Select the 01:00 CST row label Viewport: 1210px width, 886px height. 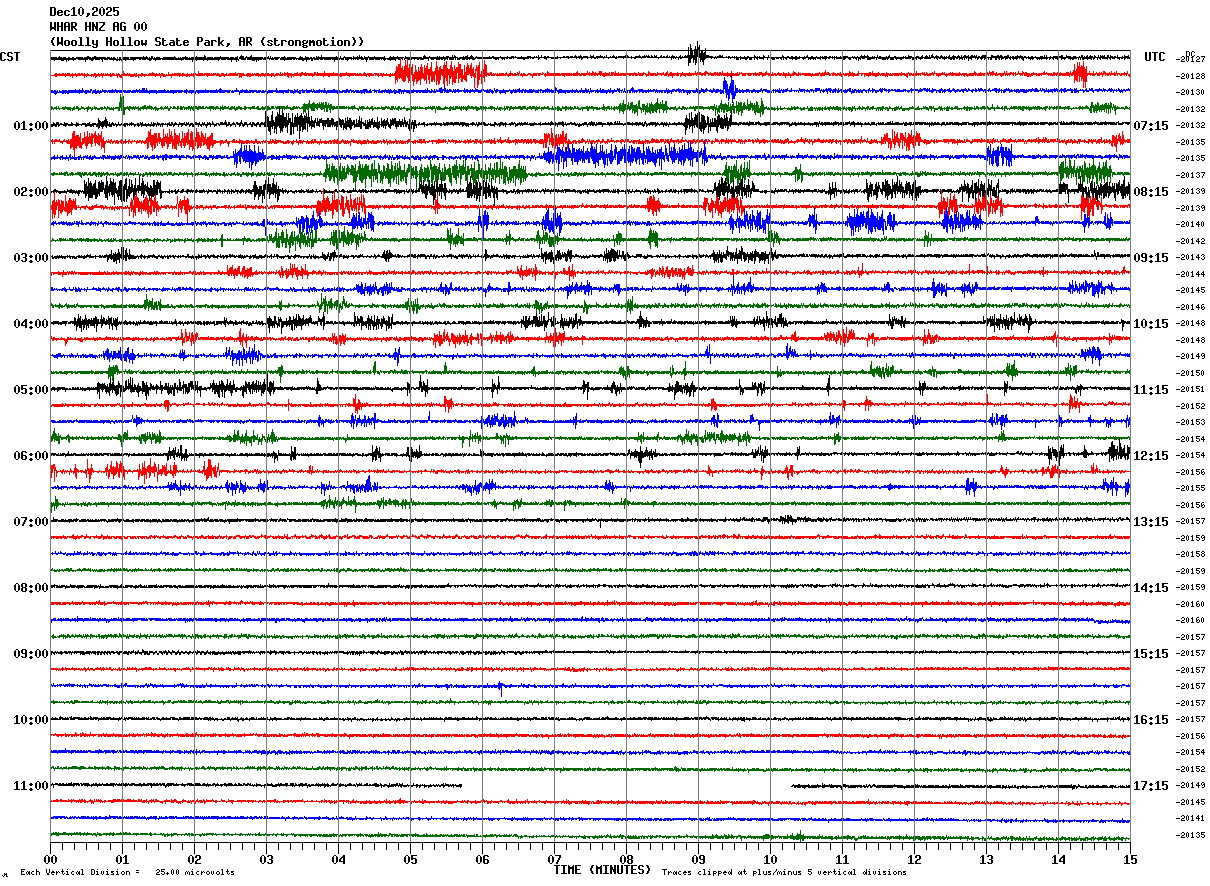[31, 126]
